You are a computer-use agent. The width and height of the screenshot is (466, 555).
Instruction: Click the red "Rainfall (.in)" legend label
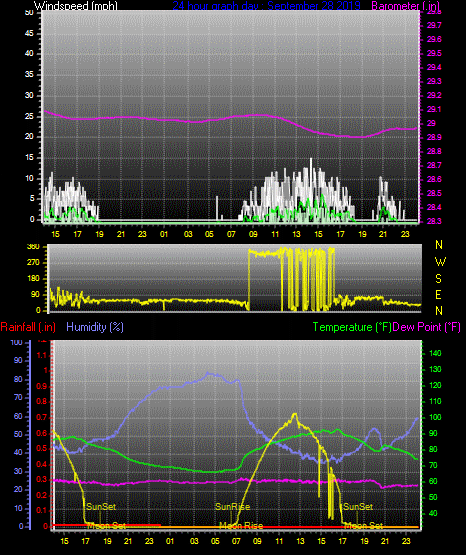[x=28, y=327]
